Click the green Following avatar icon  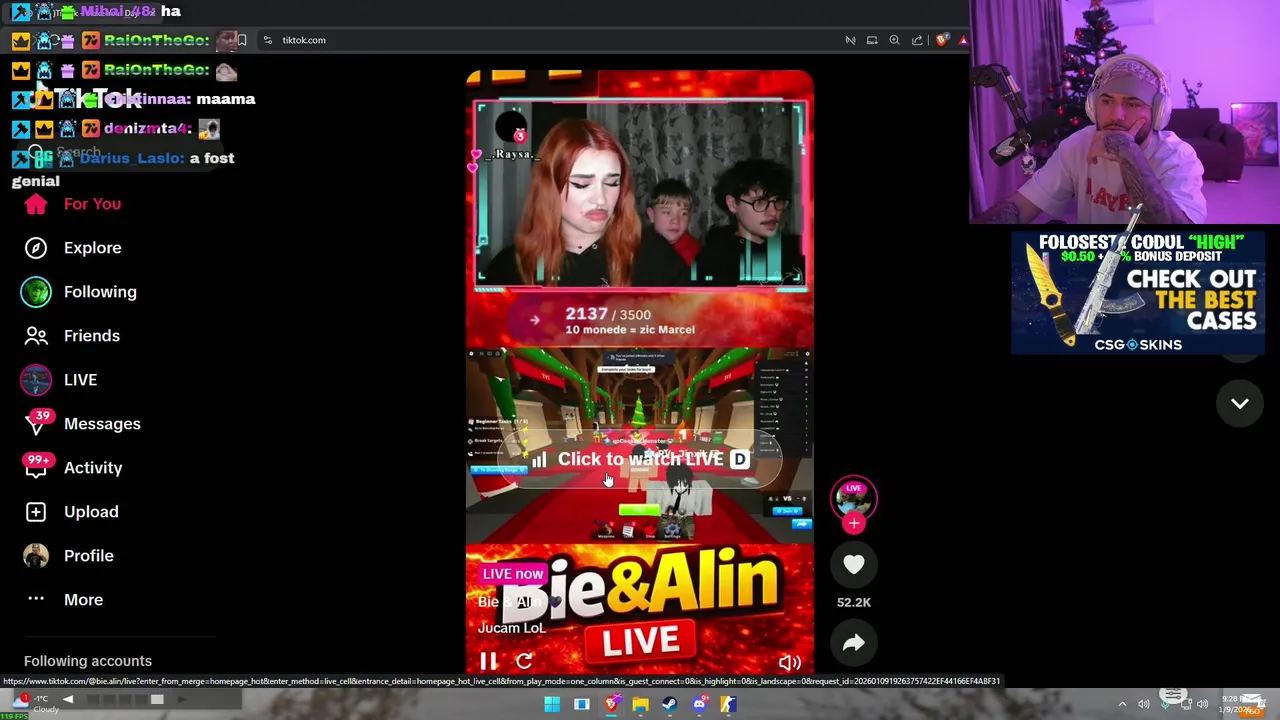36,292
